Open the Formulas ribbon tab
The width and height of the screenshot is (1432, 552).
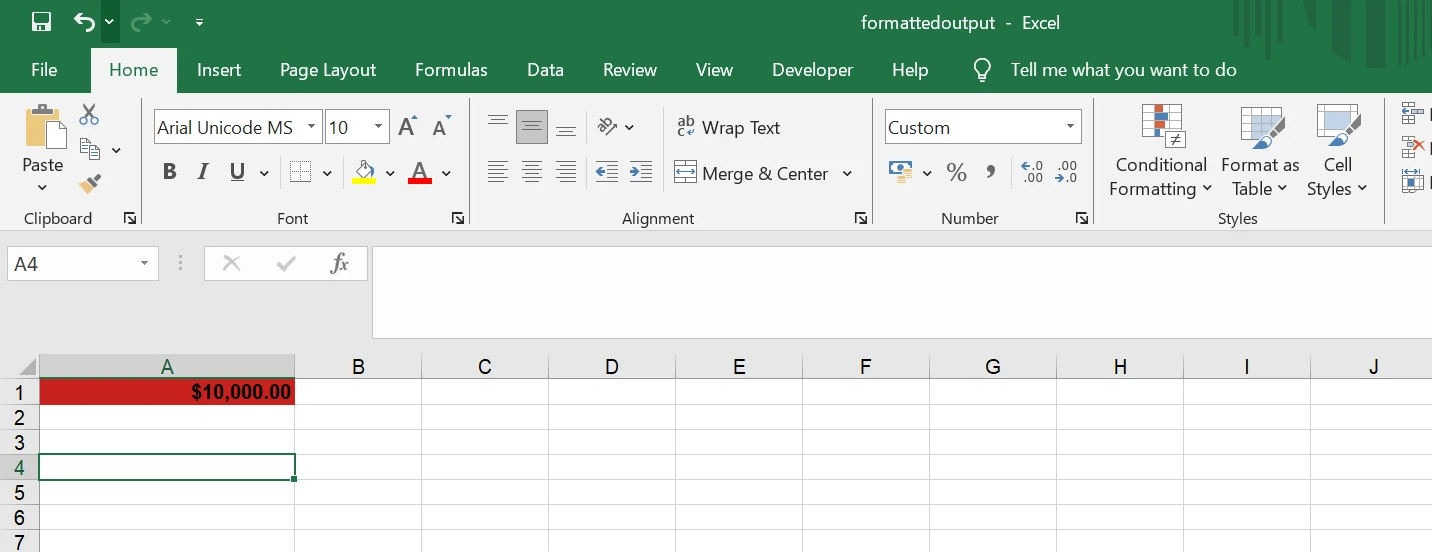pyautogui.click(x=451, y=70)
